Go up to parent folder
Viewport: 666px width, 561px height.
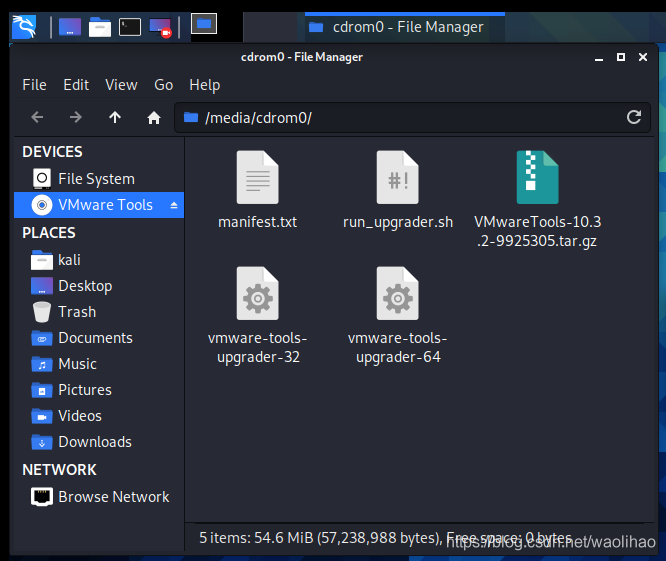[x=115, y=117]
